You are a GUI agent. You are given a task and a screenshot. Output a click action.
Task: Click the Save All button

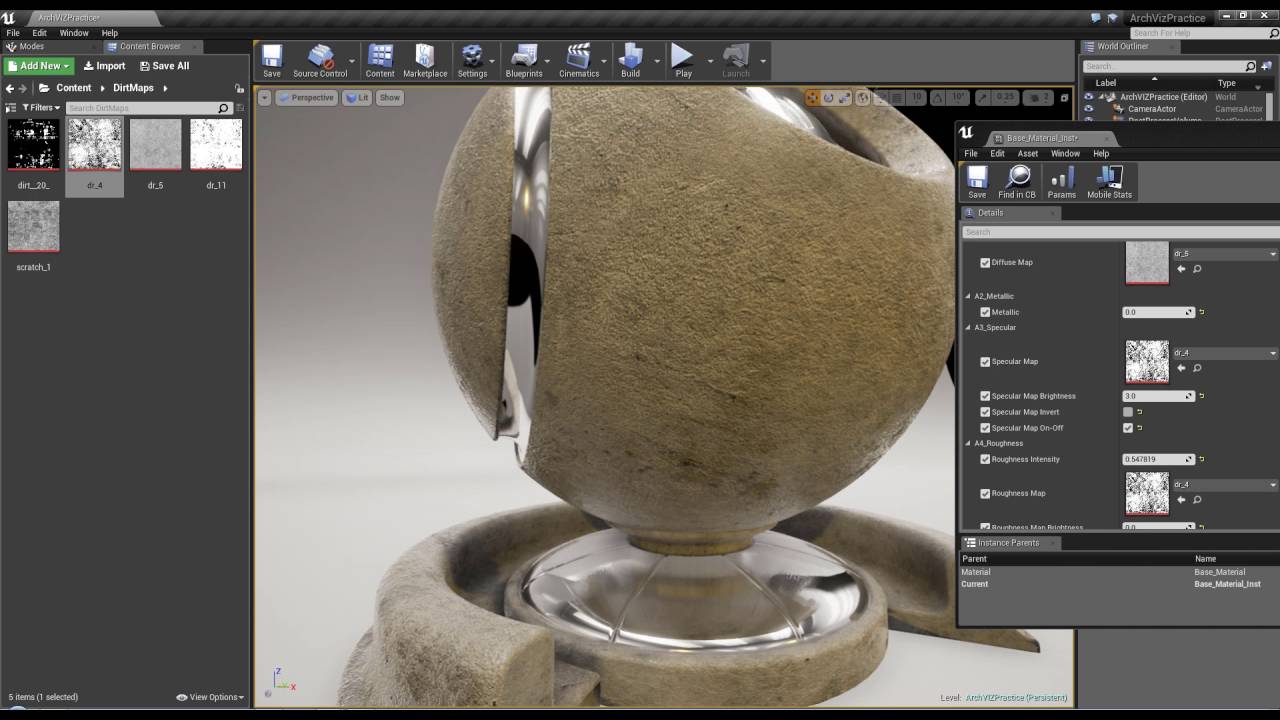tap(164, 66)
